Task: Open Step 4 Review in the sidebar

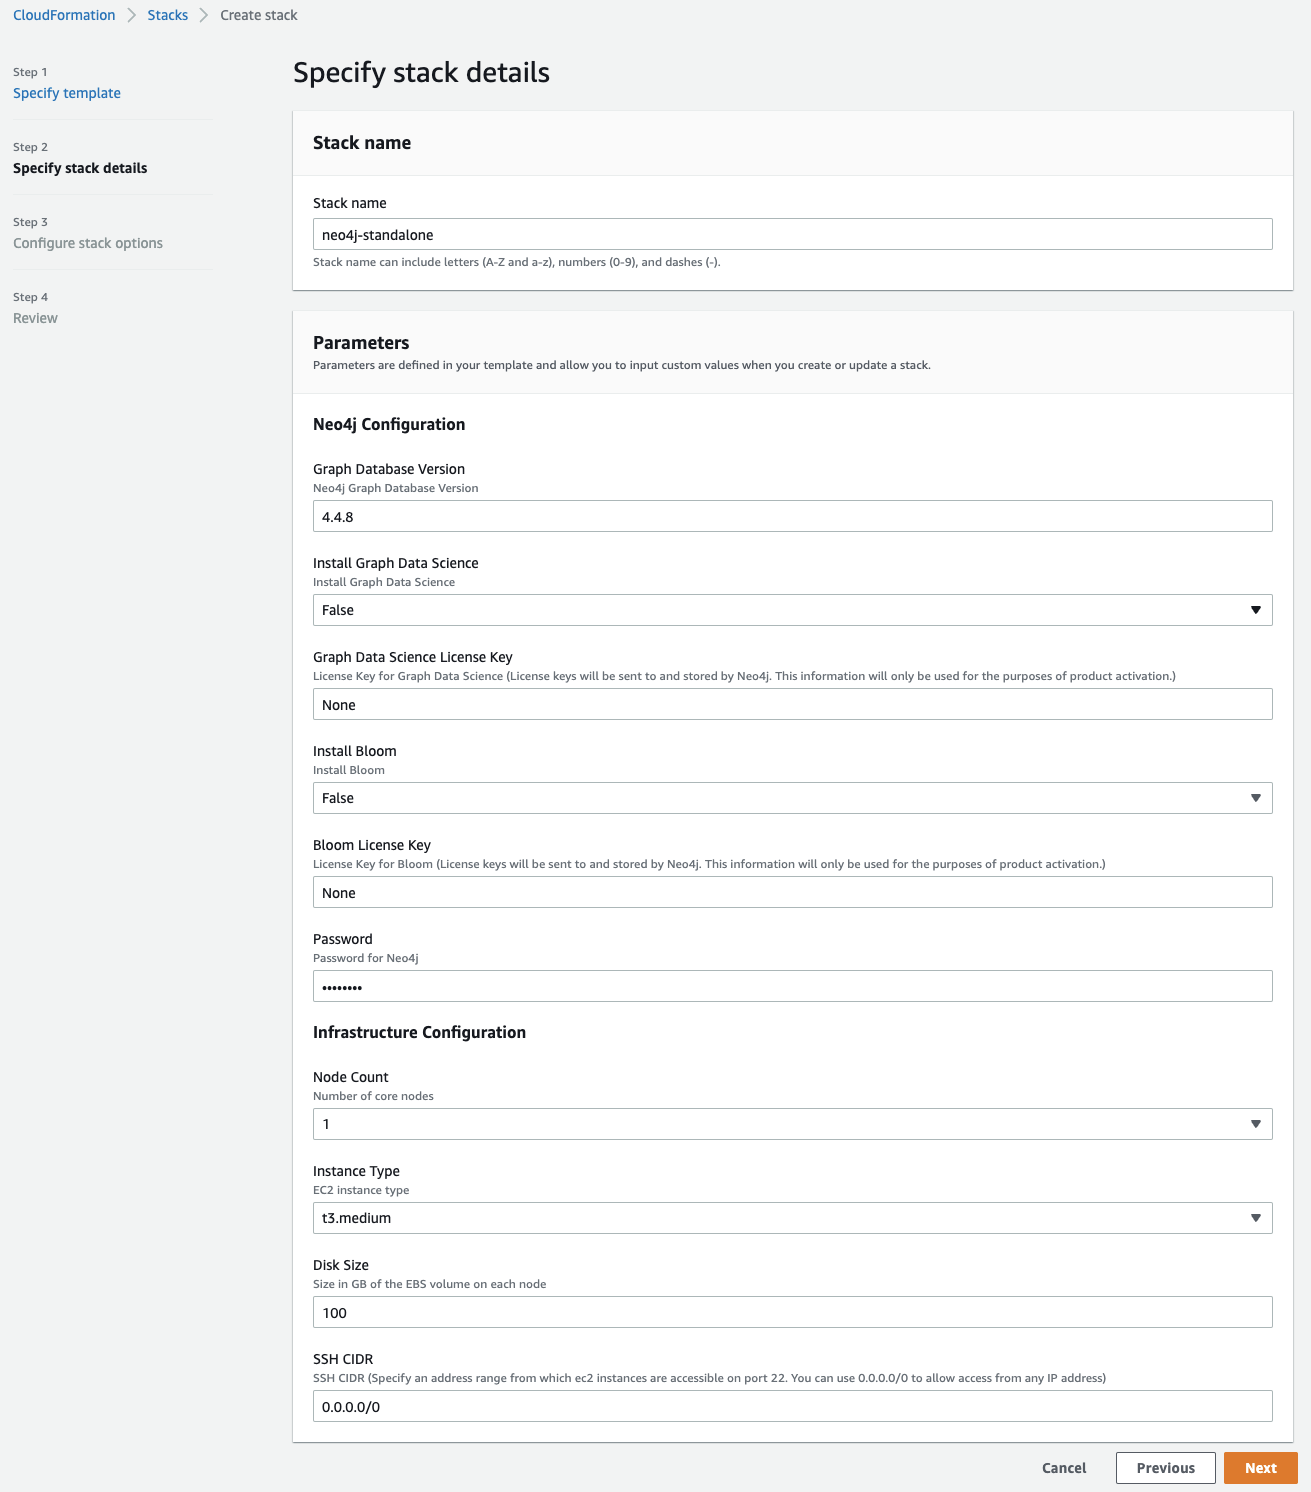Action: (33, 317)
